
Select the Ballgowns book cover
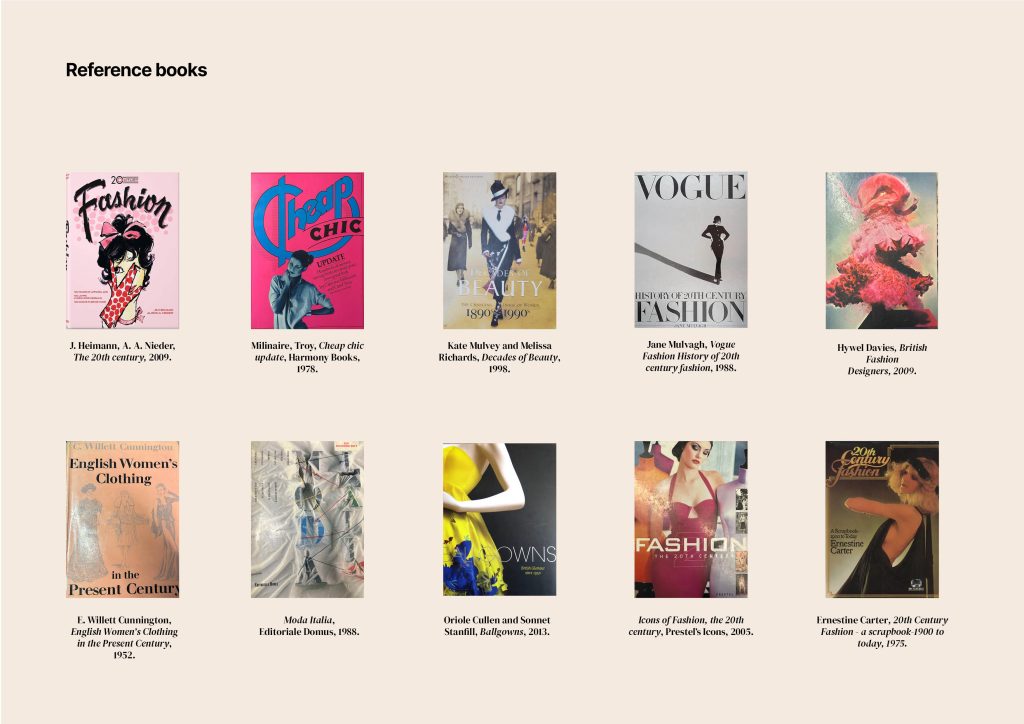[499, 519]
